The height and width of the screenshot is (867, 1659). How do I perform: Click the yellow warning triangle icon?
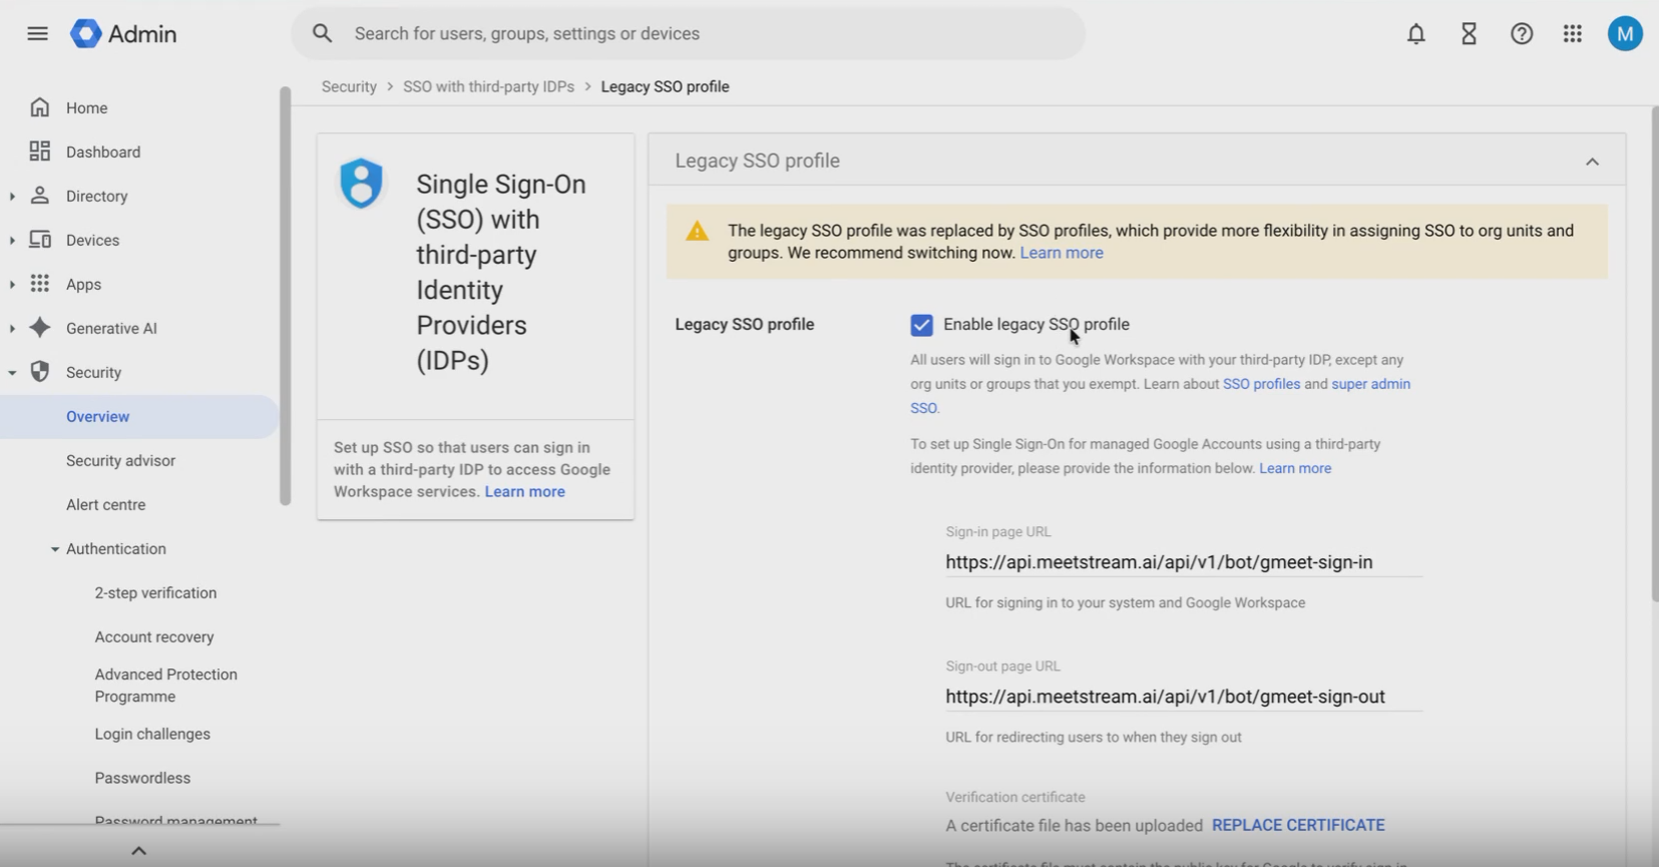(697, 232)
